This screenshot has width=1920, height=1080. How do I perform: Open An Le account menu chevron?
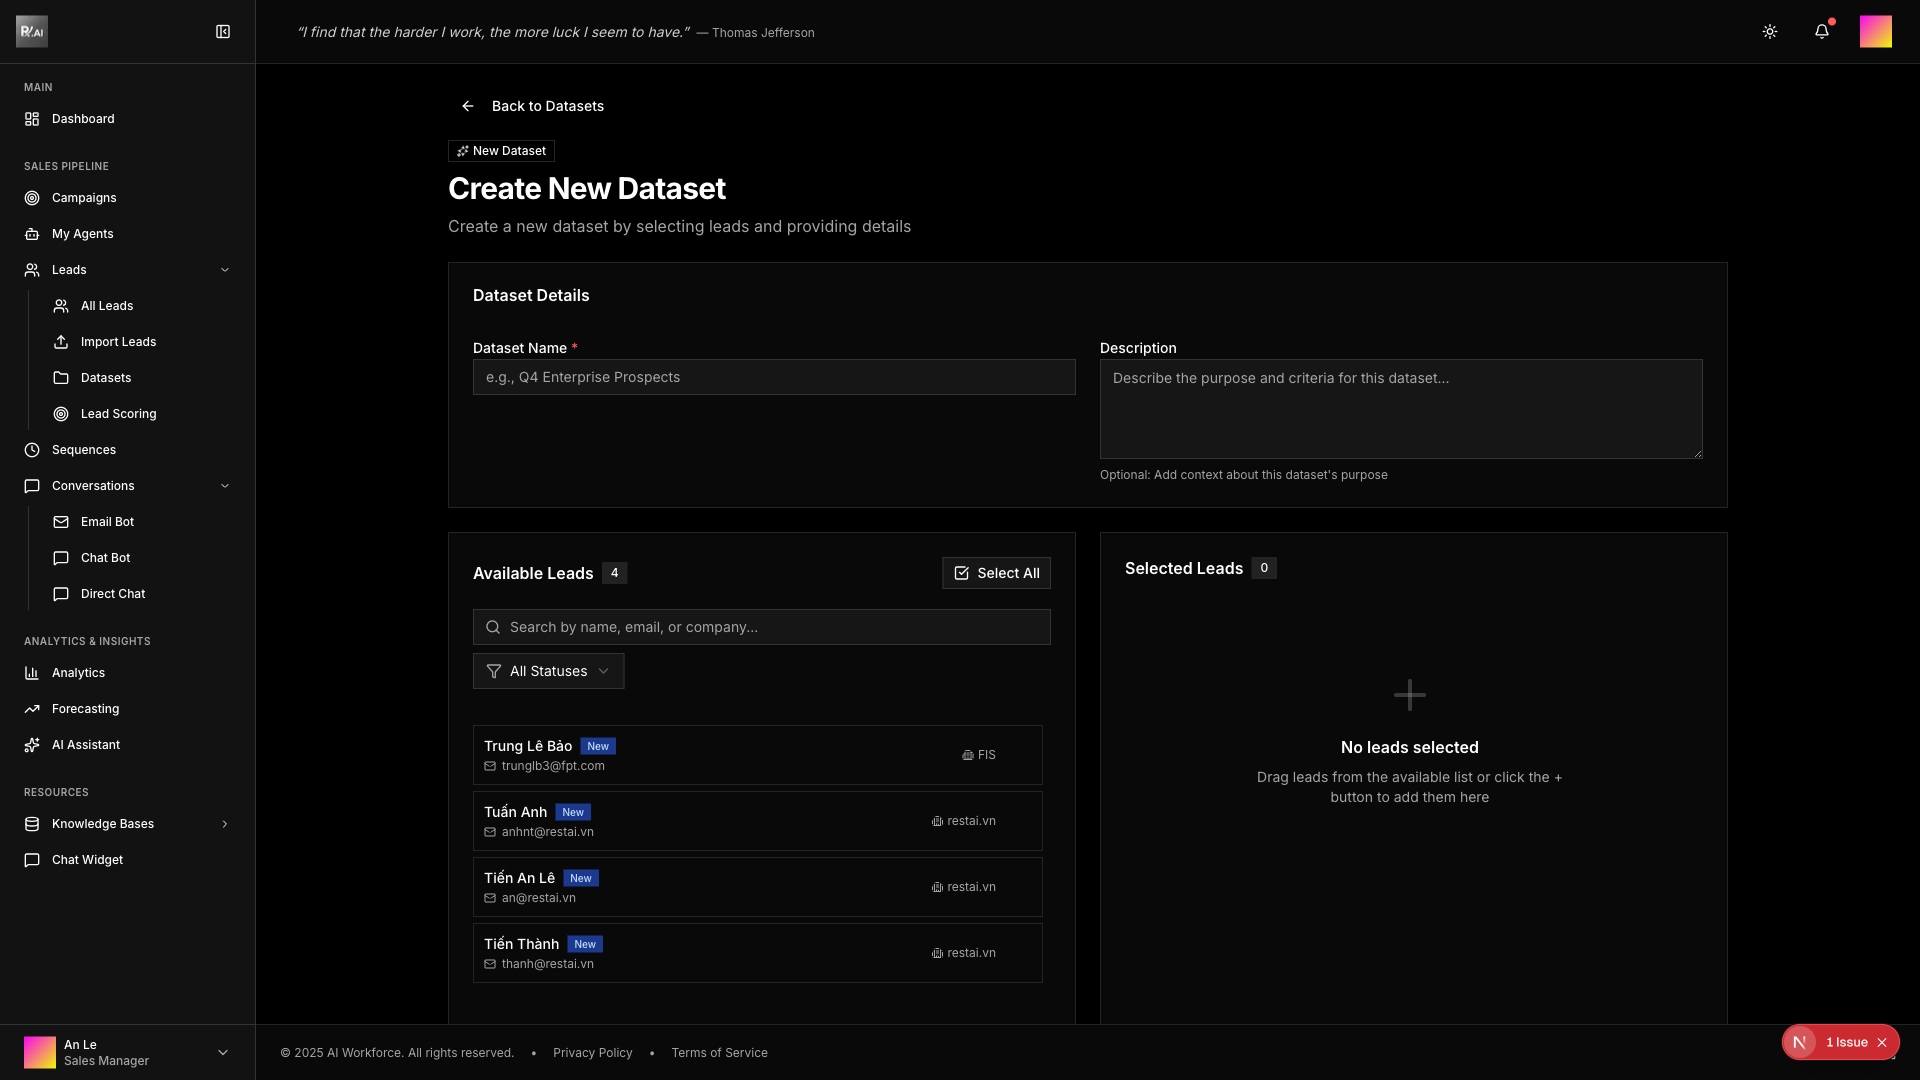click(x=223, y=1052)
